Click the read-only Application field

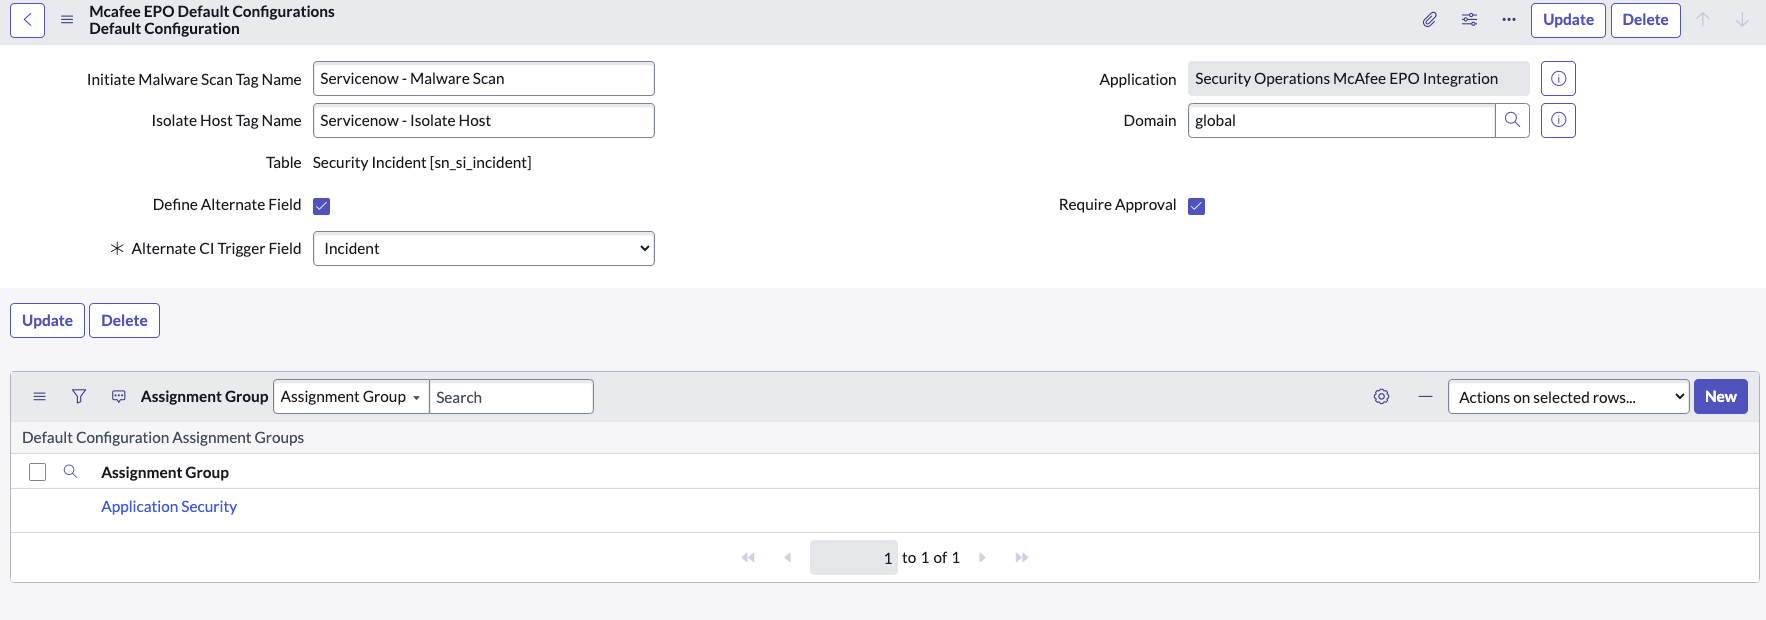coord(1359,79)
